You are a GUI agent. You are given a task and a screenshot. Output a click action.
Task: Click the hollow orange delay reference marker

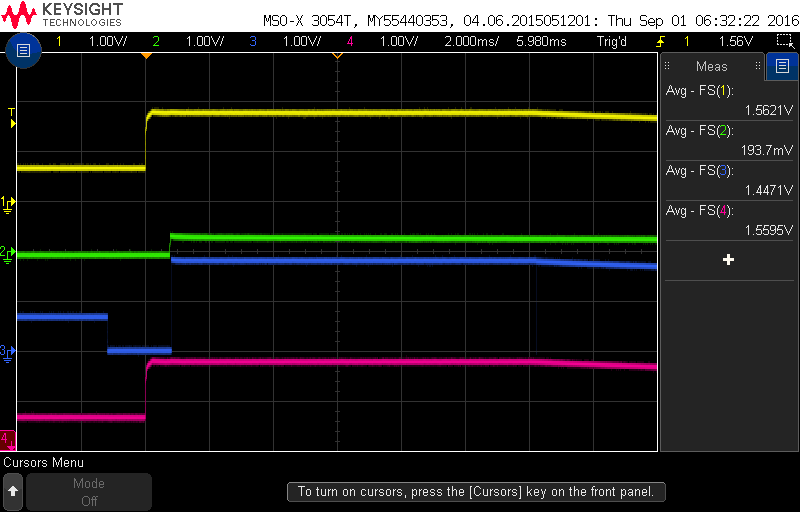click(x=337, y=55)
